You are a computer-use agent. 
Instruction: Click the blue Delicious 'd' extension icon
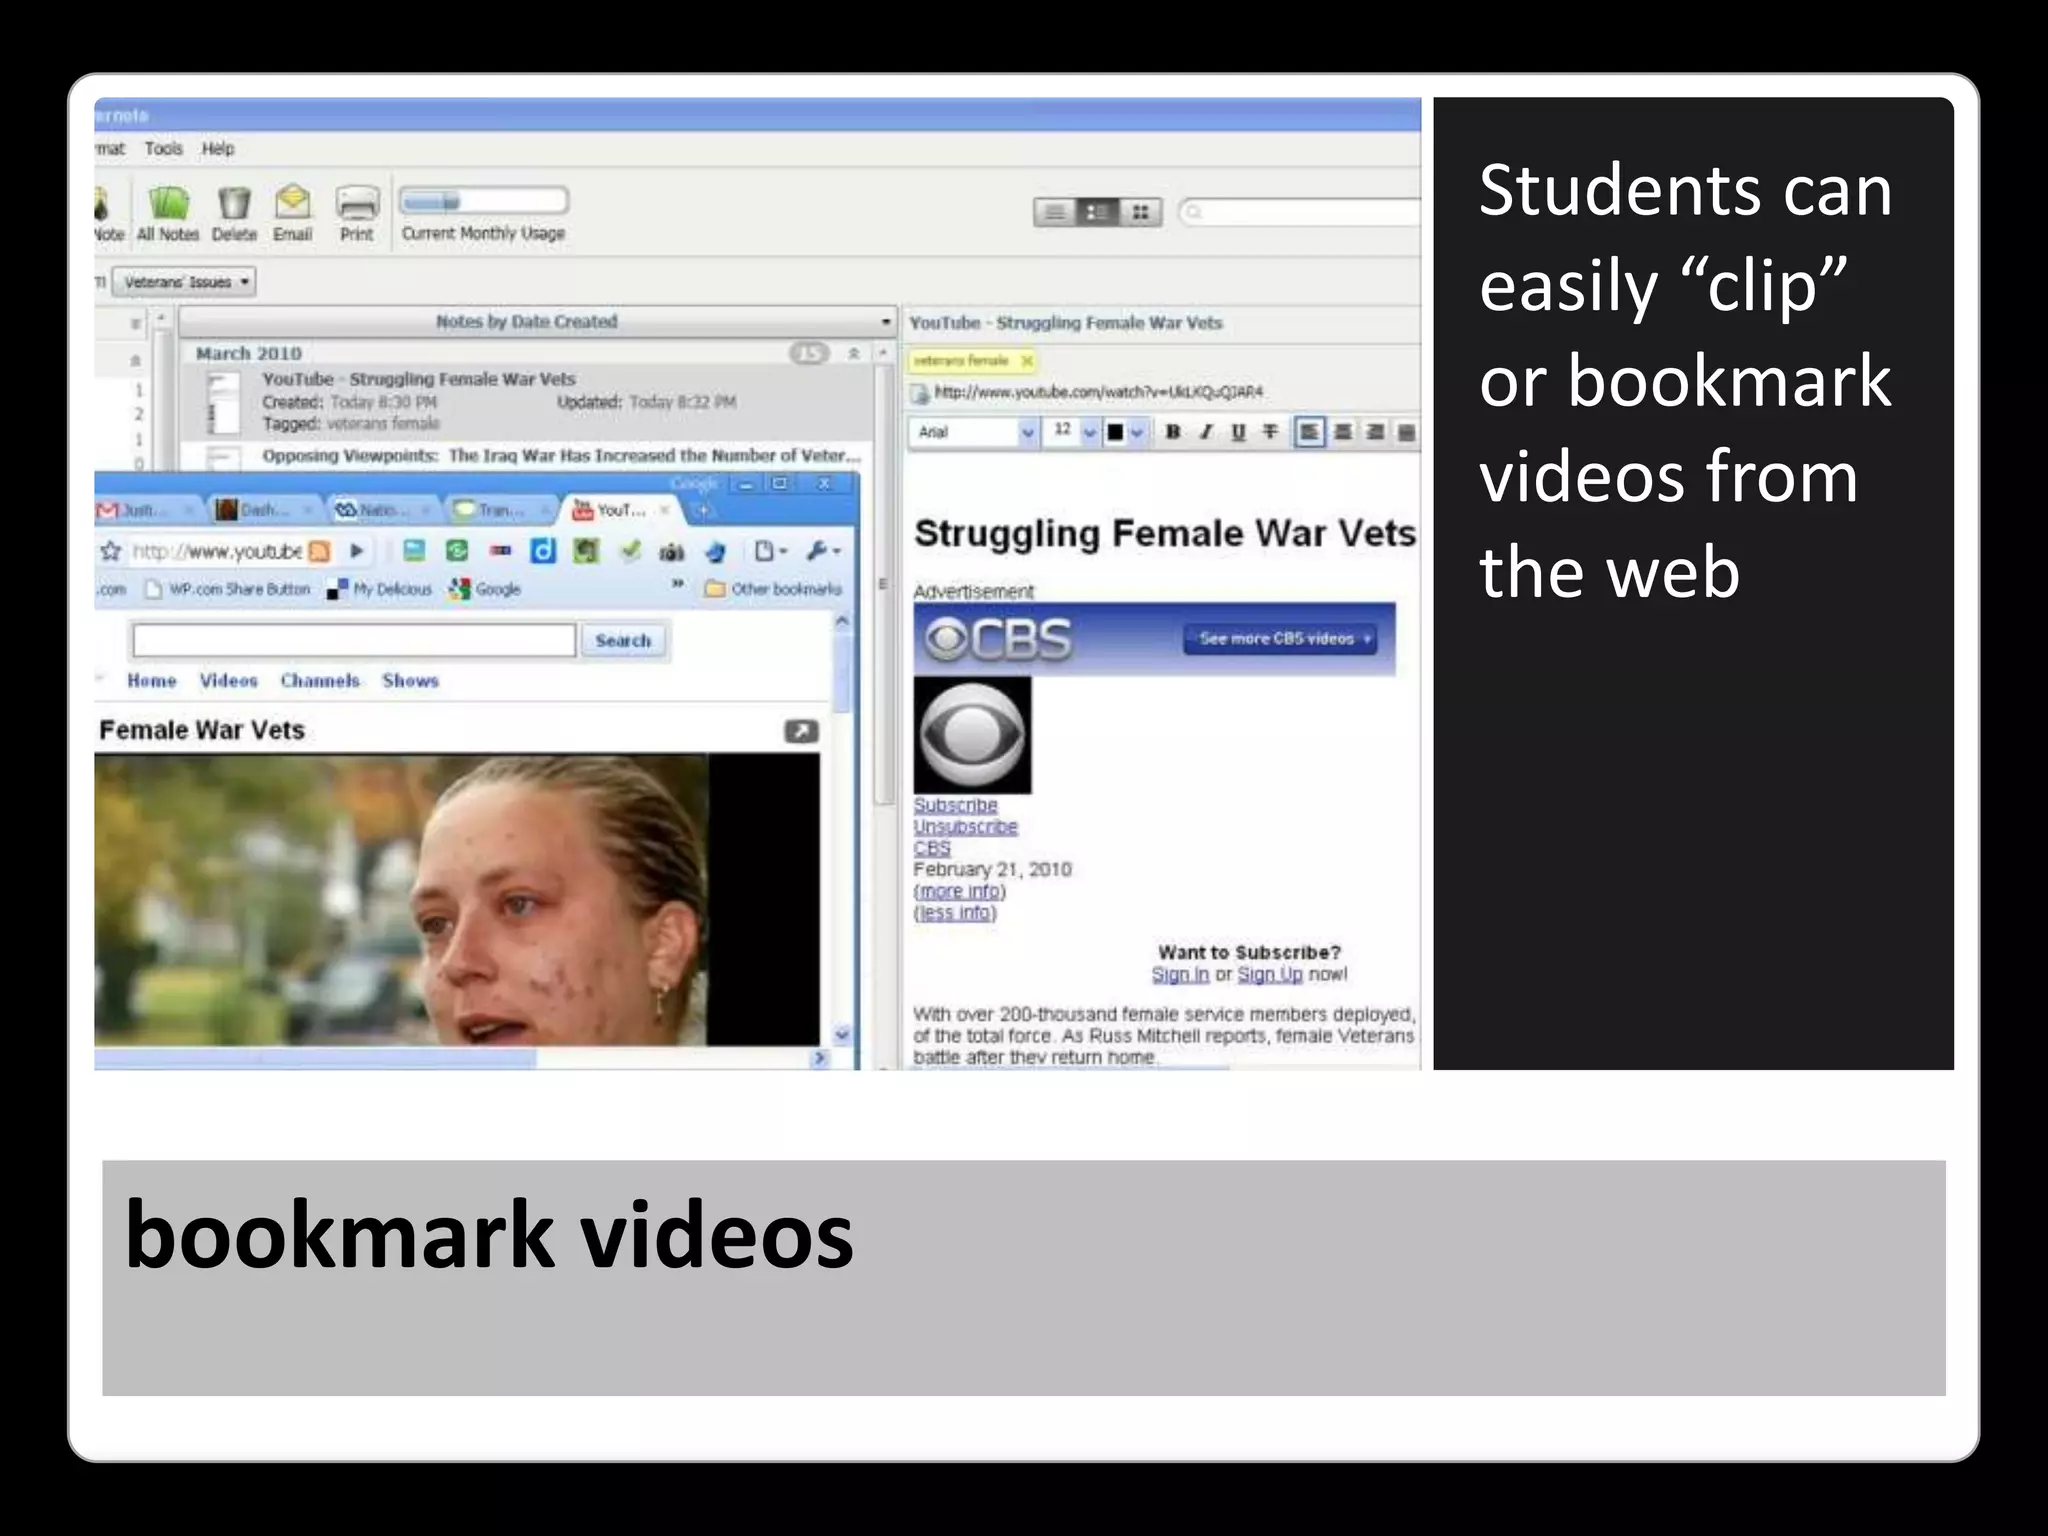(543, 550)
